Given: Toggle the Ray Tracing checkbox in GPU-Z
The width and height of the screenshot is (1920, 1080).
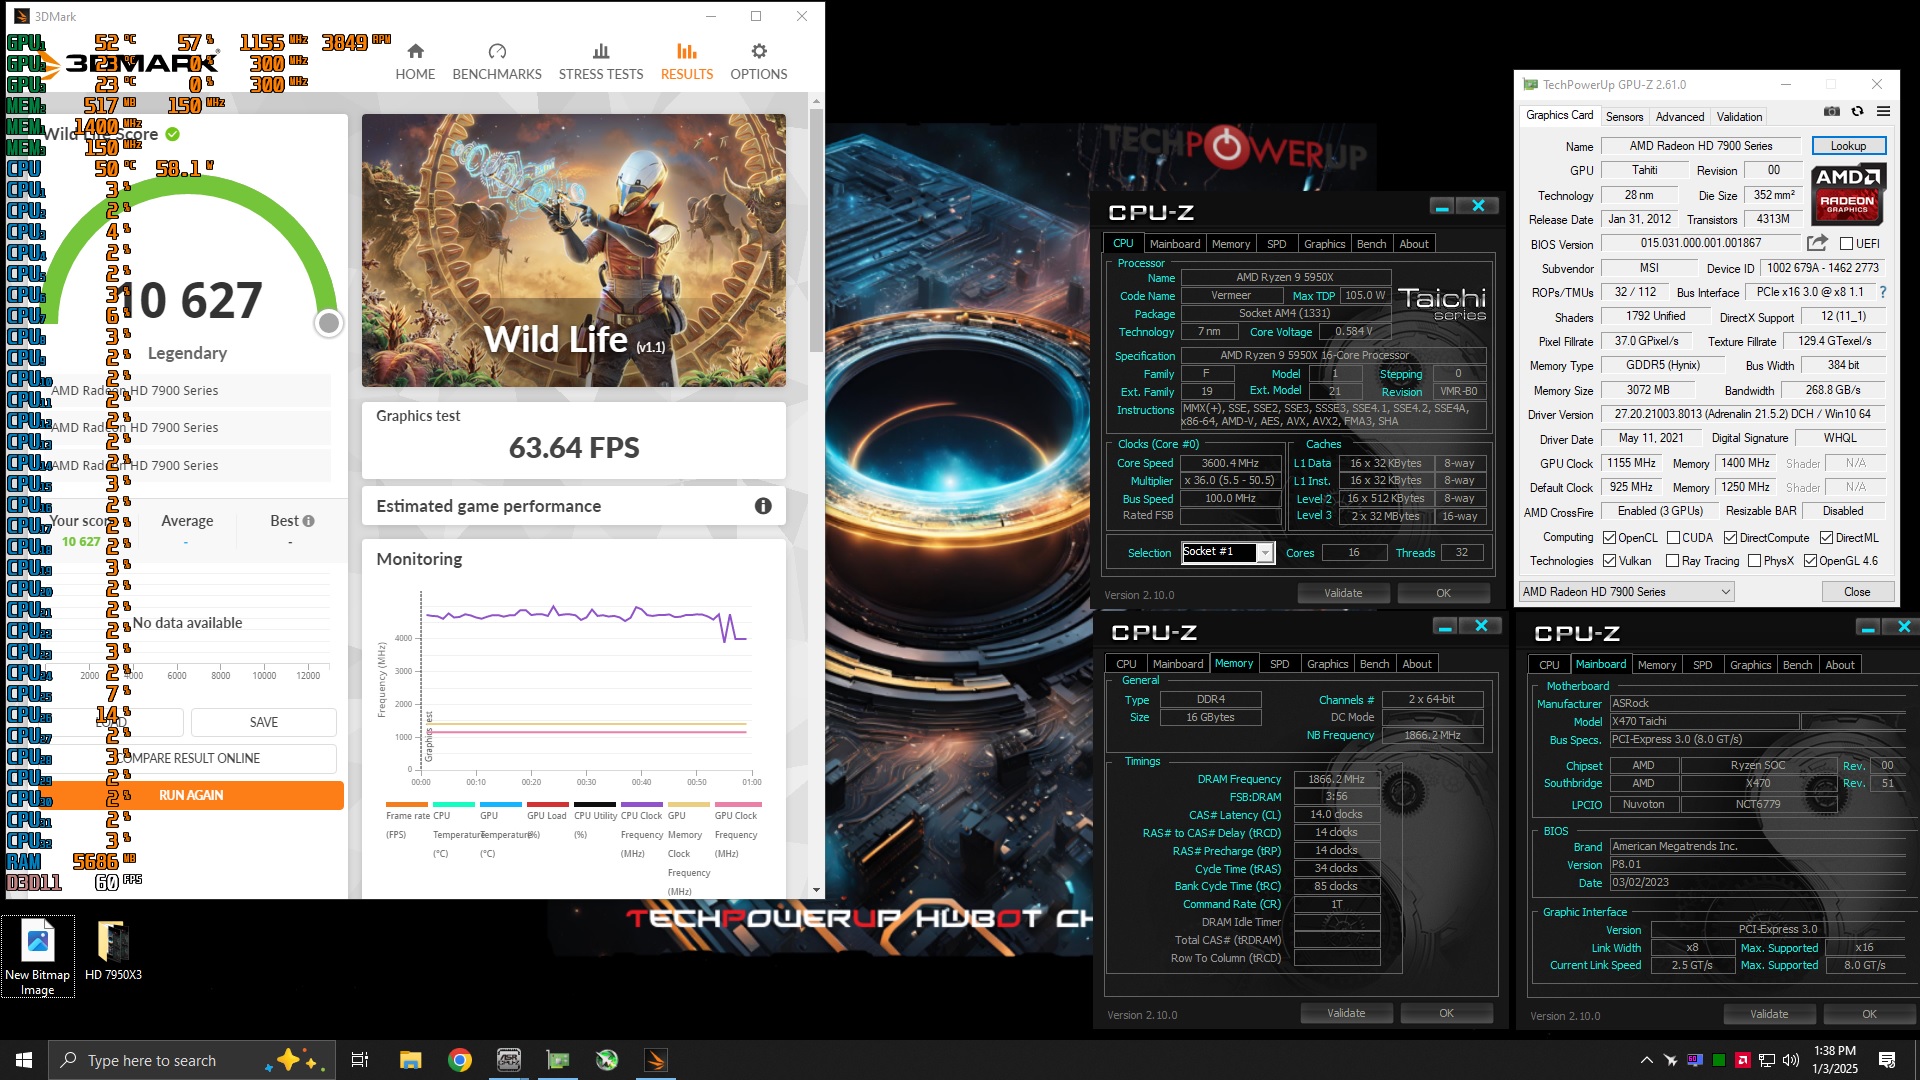Looking at the screenshot, I should coord(1673,561).
